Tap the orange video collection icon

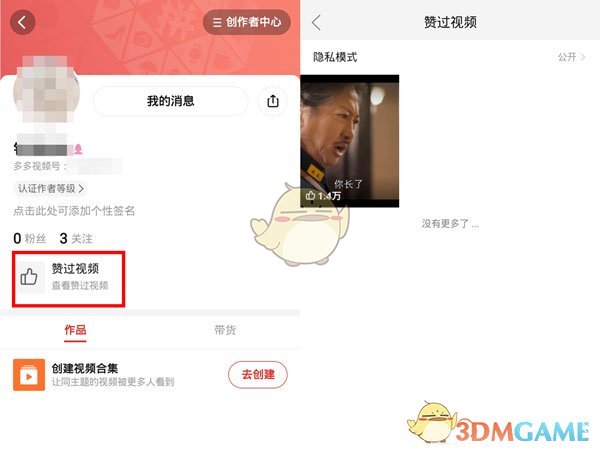[x=29, y=375]
